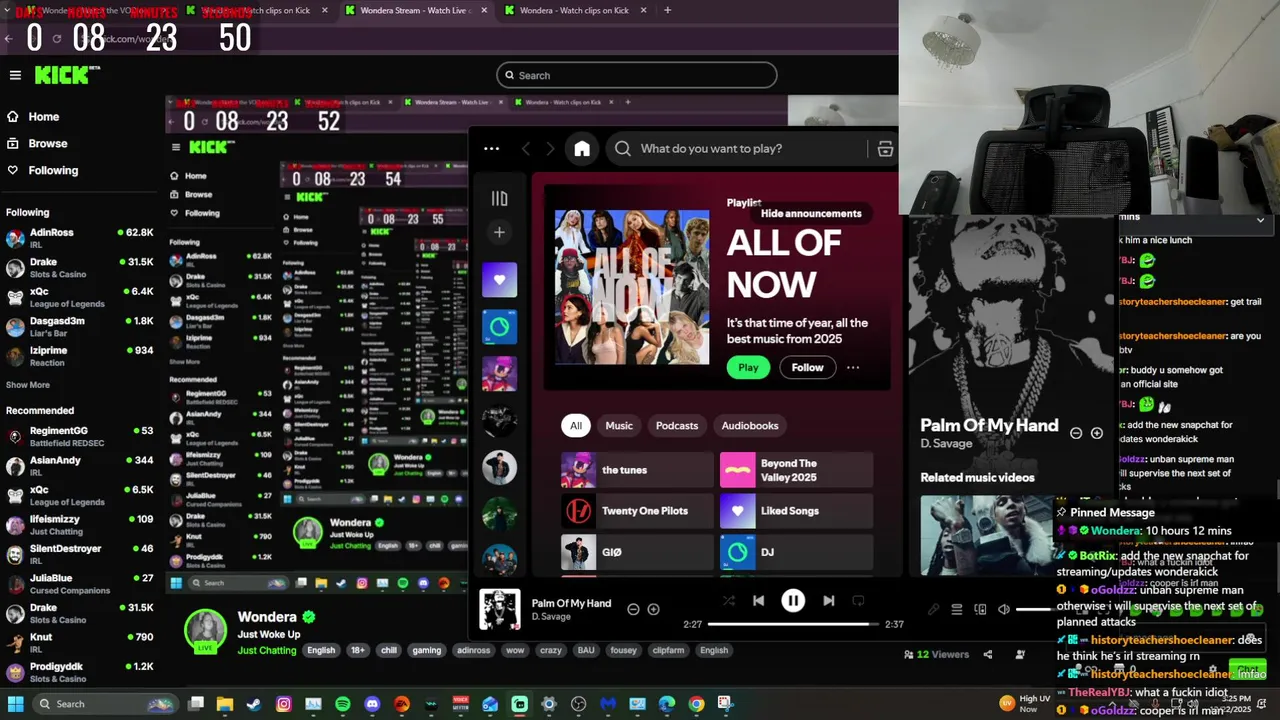Play the All Of Now playlist
The width and height of the screenshot is (1280, 720).
tap(748, 367)
